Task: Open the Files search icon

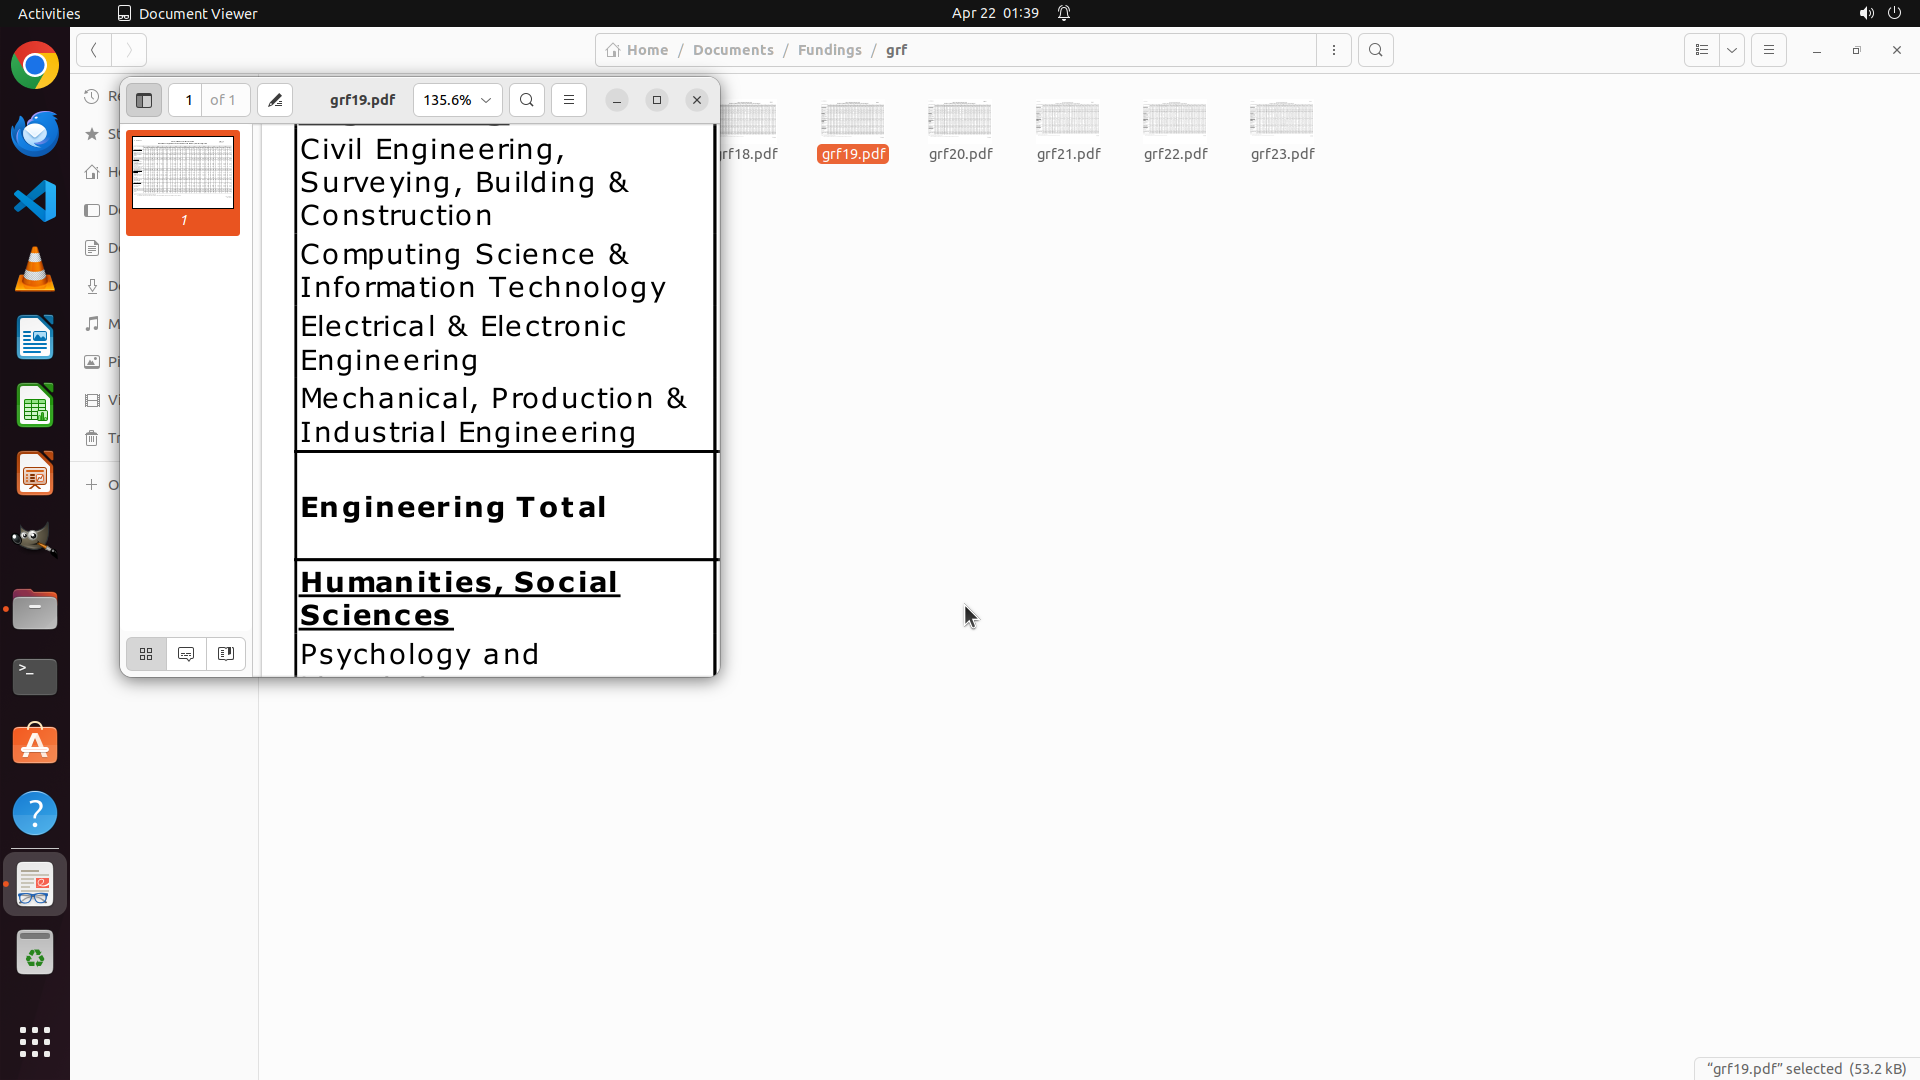Action: pos(1376,50)
